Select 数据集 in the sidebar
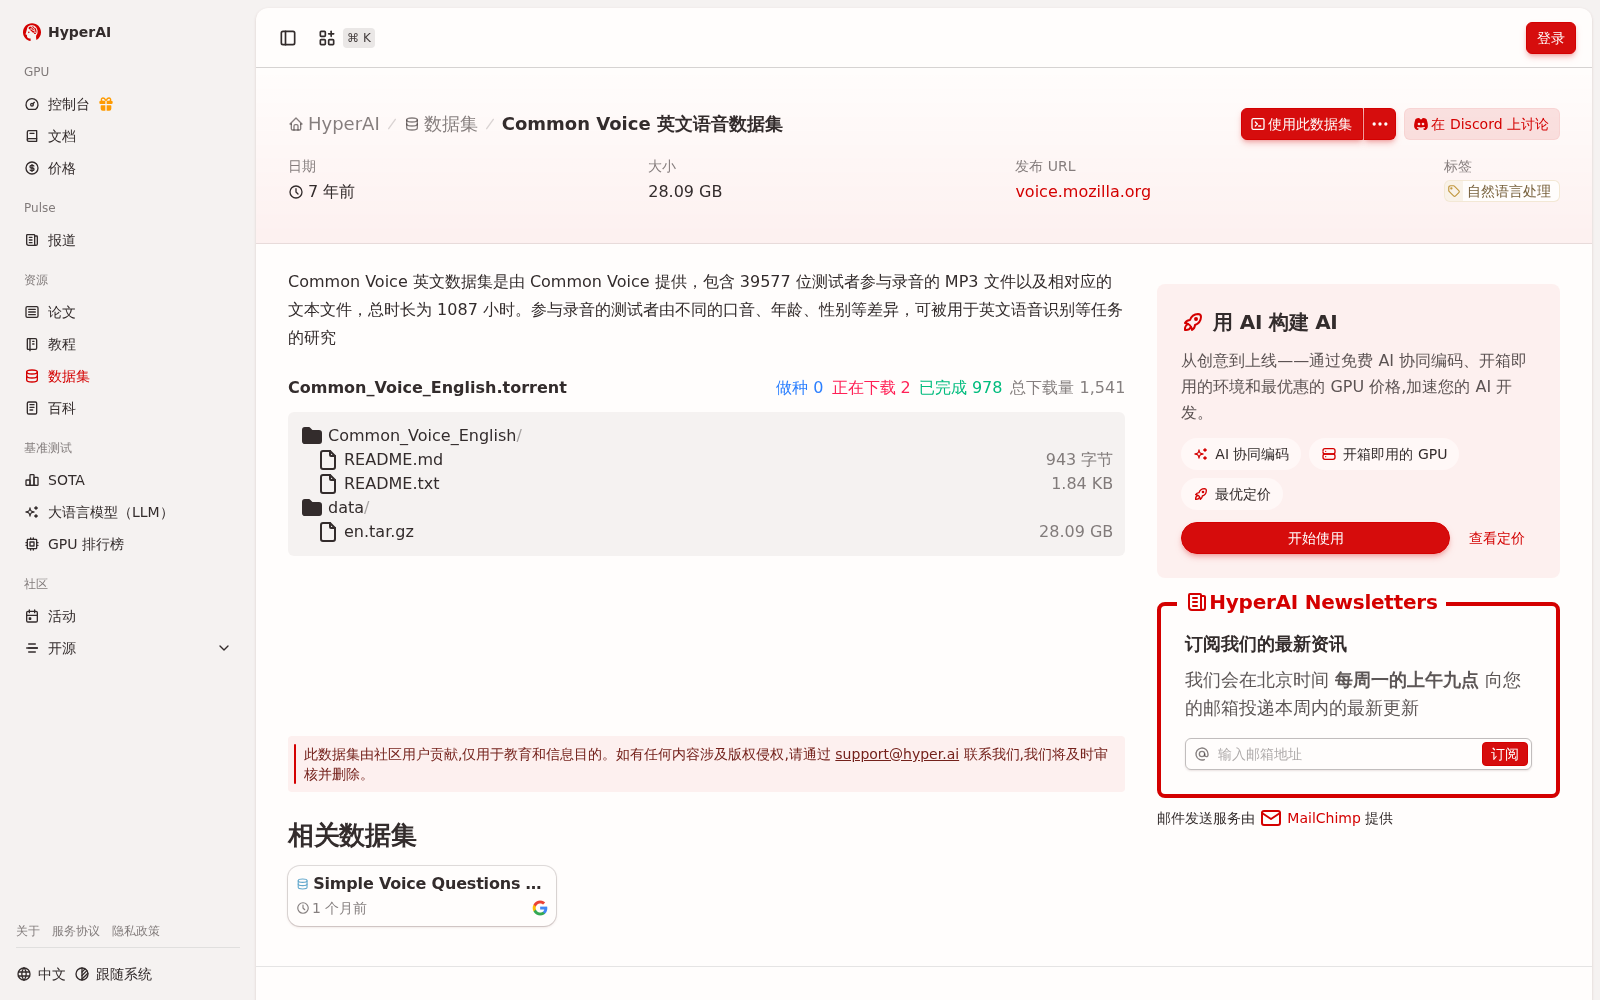Image resolution: width=1600 pixels, height=1000 pixels. tap(68, 376)
